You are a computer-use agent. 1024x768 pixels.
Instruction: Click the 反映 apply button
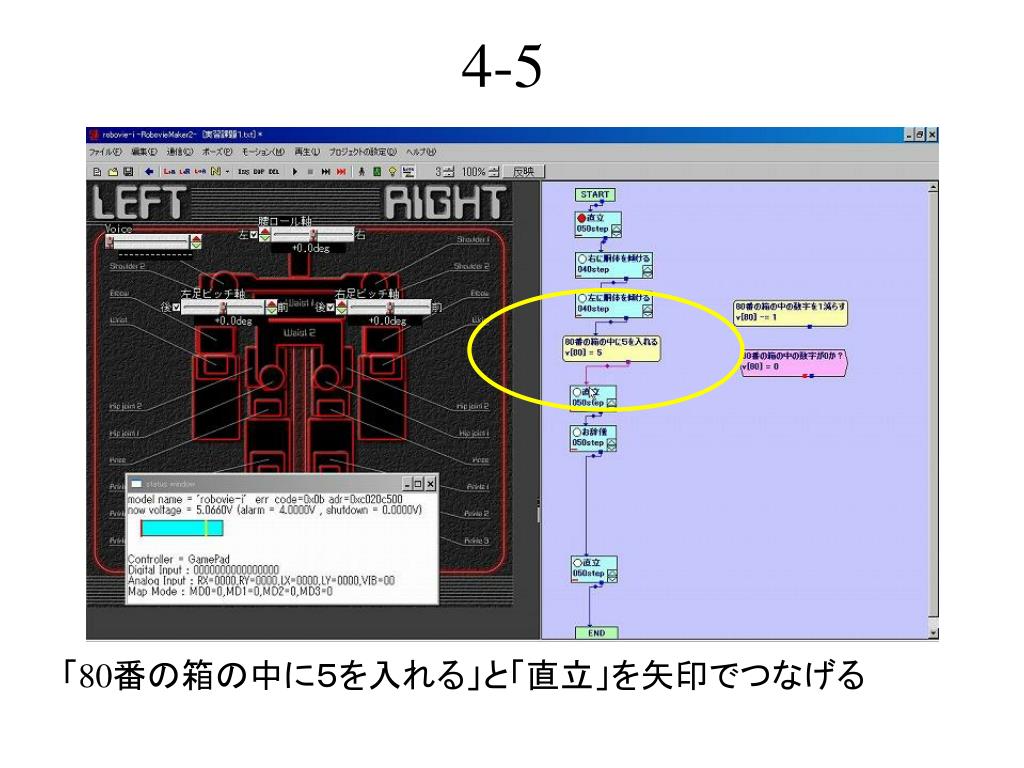click(523, 172)
